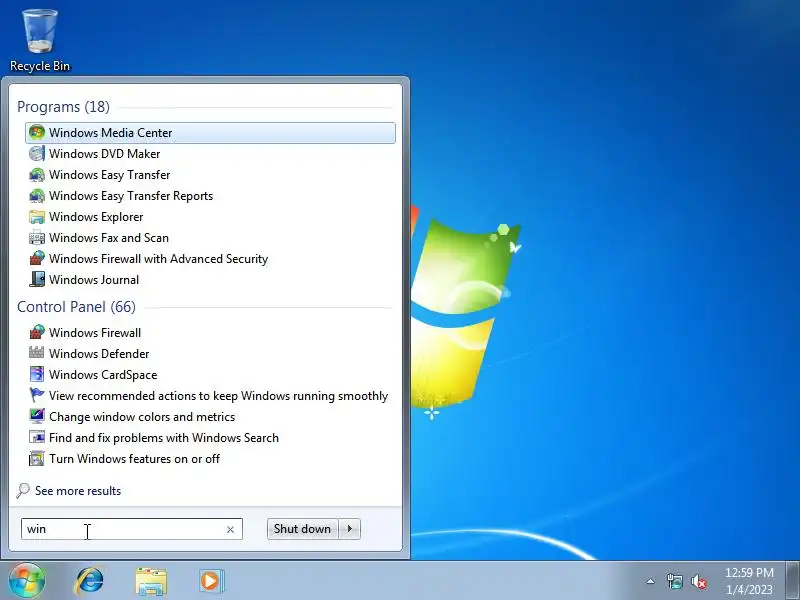Viewport: 800px width, 600px height.
Task: Select Windows Fax and Scan text
Action: coord(109,238)
